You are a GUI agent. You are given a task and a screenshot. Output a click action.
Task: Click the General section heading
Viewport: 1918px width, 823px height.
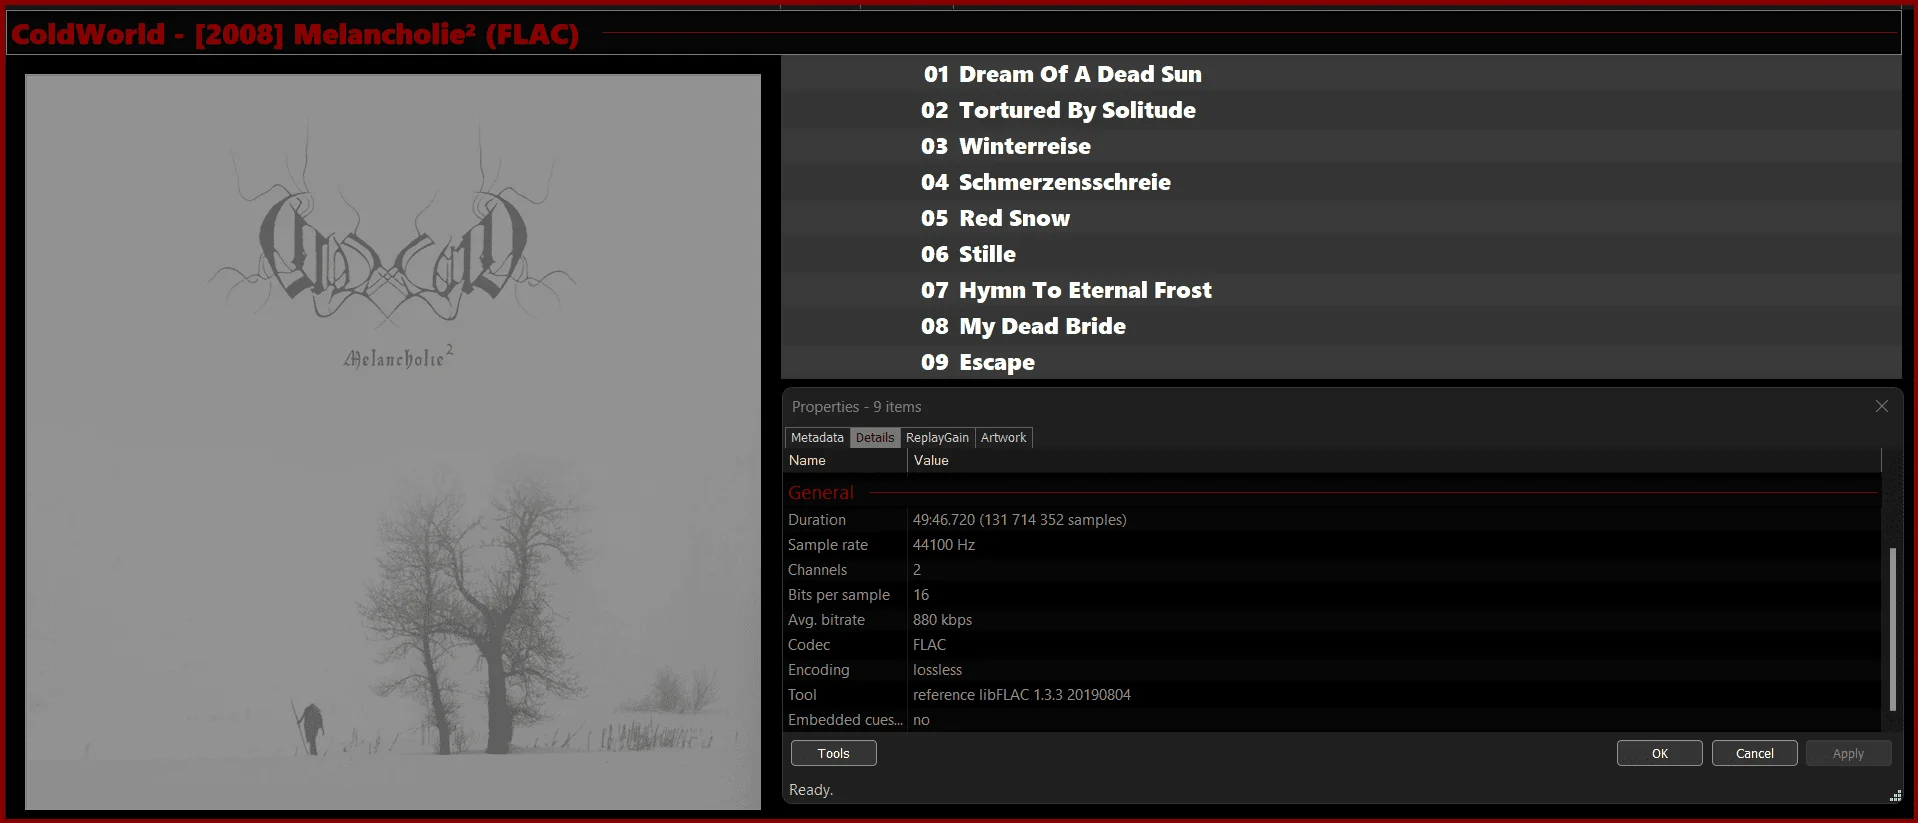tap(821, 493)
